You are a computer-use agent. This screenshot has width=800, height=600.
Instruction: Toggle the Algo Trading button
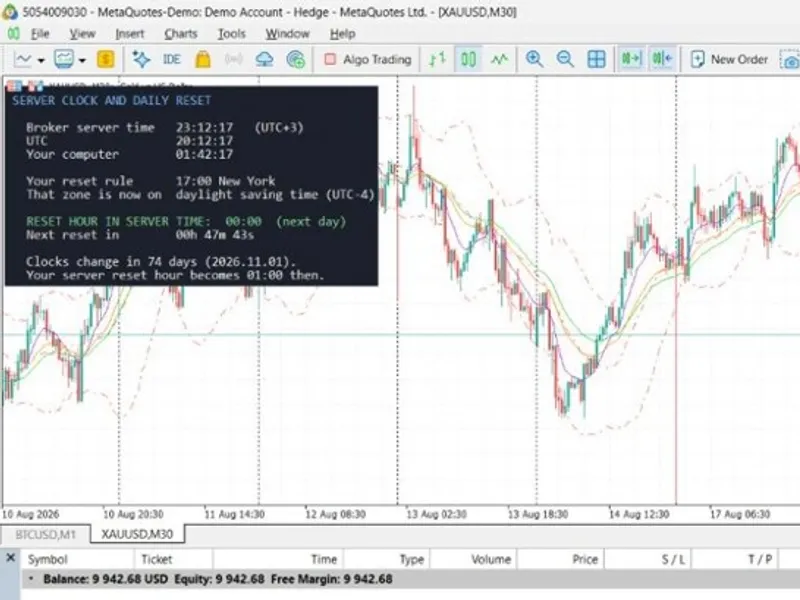[x=368, y=59]
